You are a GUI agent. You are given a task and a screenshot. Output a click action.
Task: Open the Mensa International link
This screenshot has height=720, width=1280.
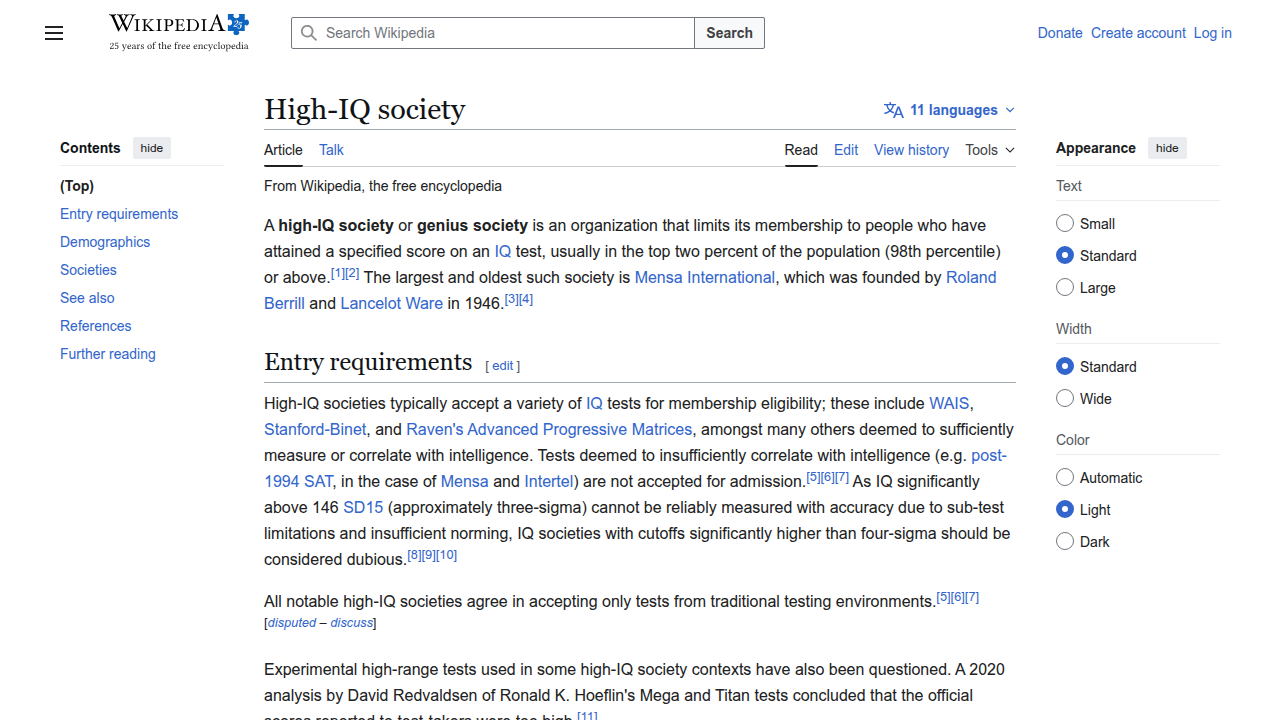(705, 277)
